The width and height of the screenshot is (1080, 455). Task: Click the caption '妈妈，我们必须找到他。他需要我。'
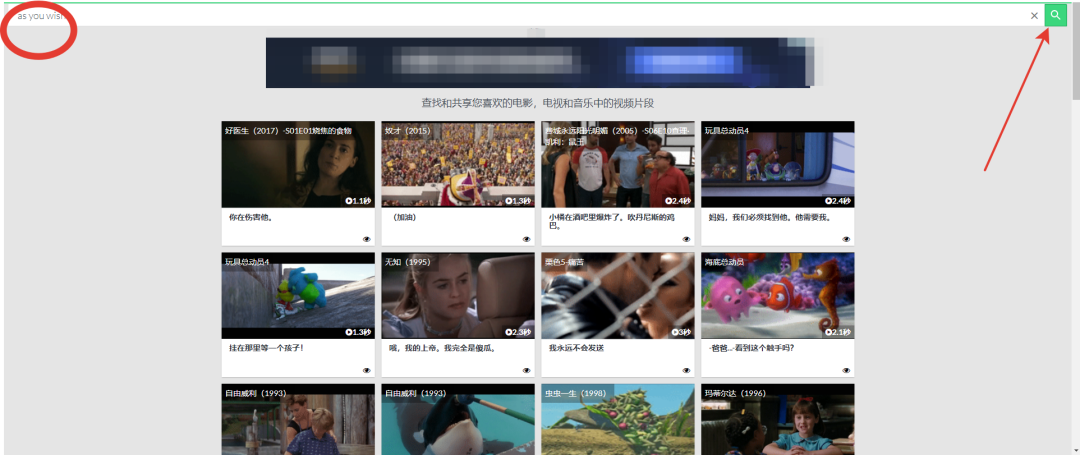coord(770,218)
